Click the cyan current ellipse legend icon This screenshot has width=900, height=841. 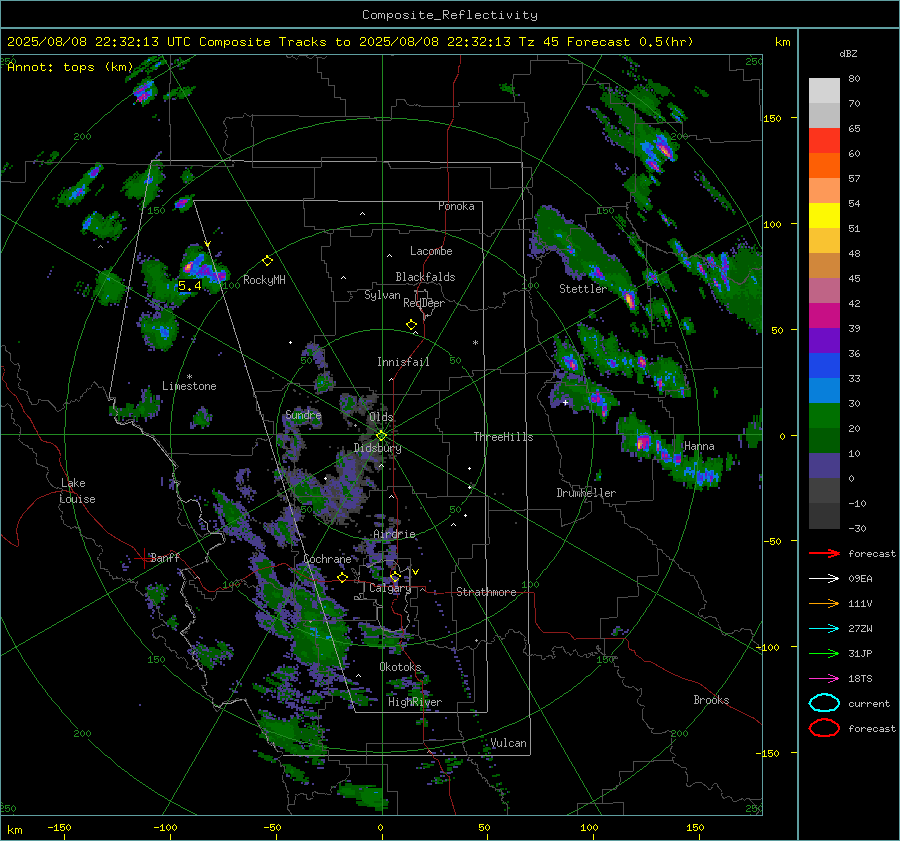tap(824, 703)
